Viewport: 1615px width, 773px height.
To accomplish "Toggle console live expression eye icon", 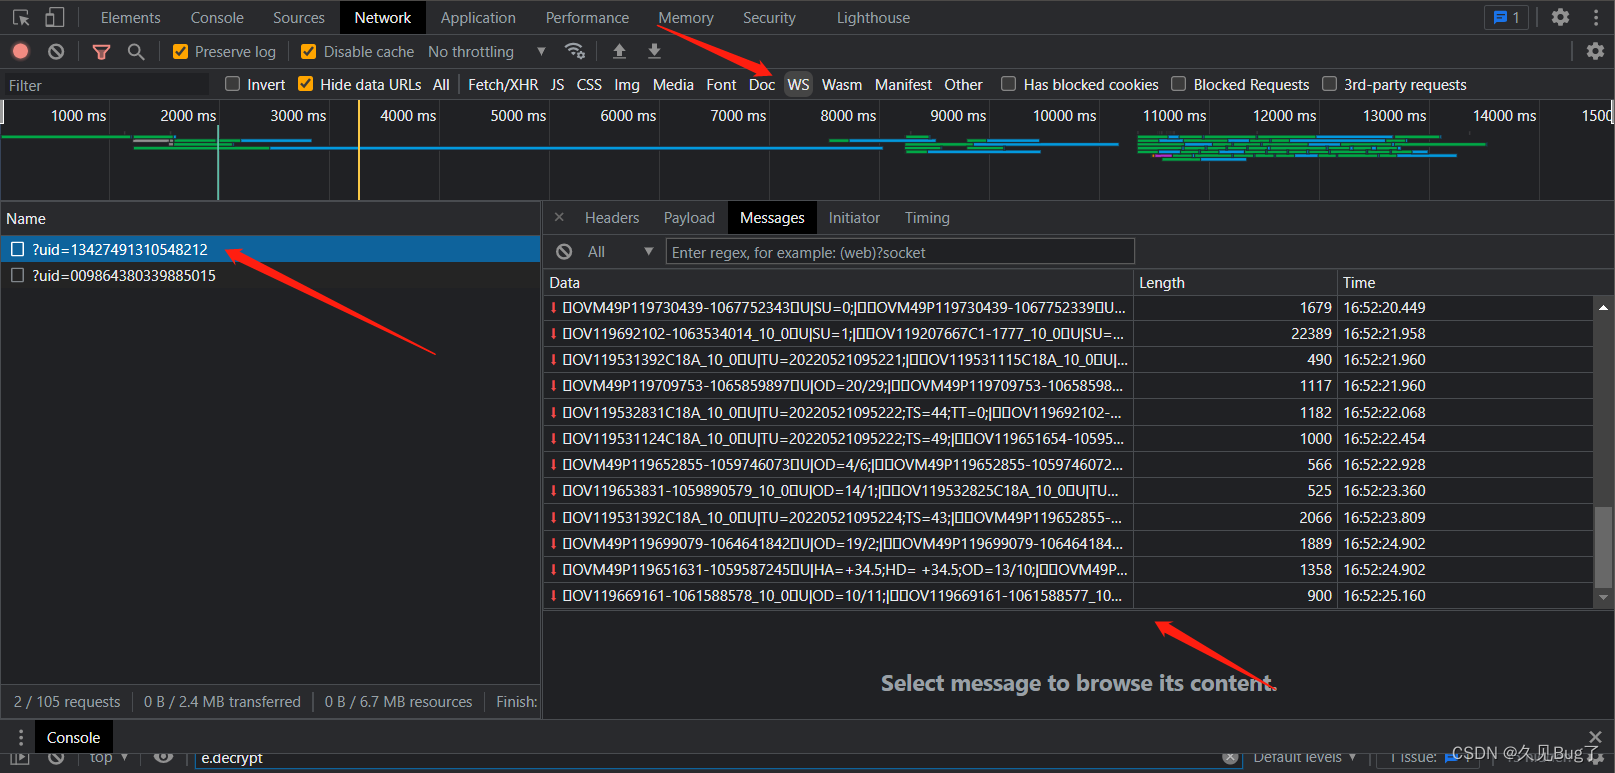I will point(163,757).
